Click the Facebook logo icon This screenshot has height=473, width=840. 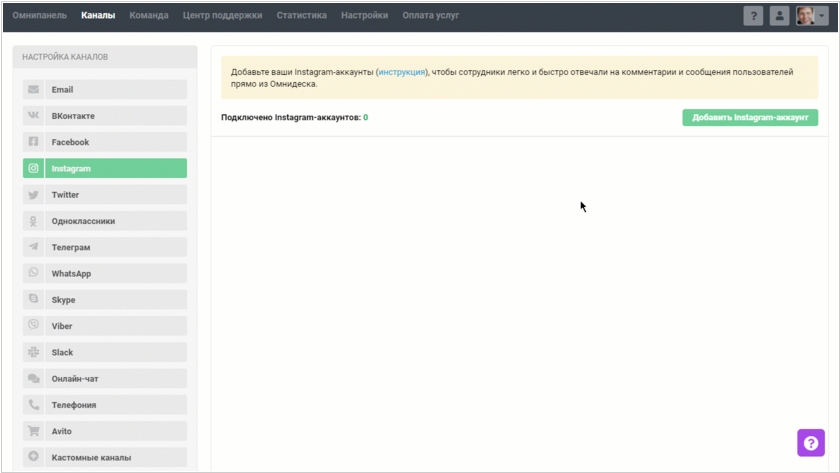pos(33,142)
